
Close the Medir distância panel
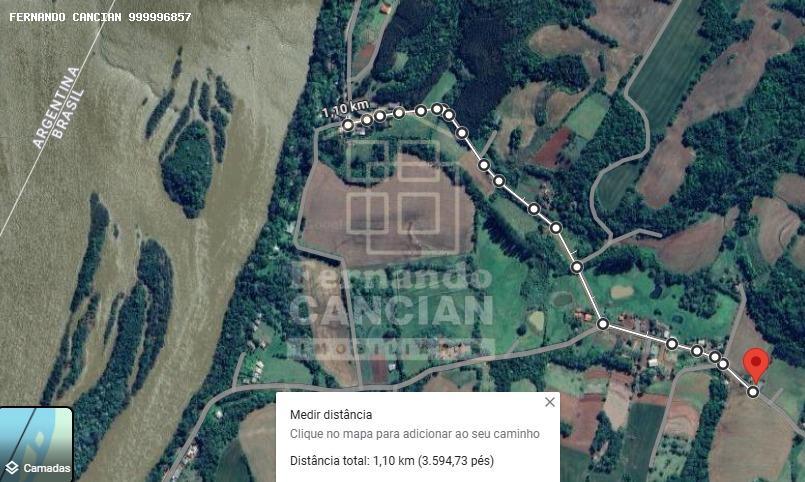click(x=550, y=402)
